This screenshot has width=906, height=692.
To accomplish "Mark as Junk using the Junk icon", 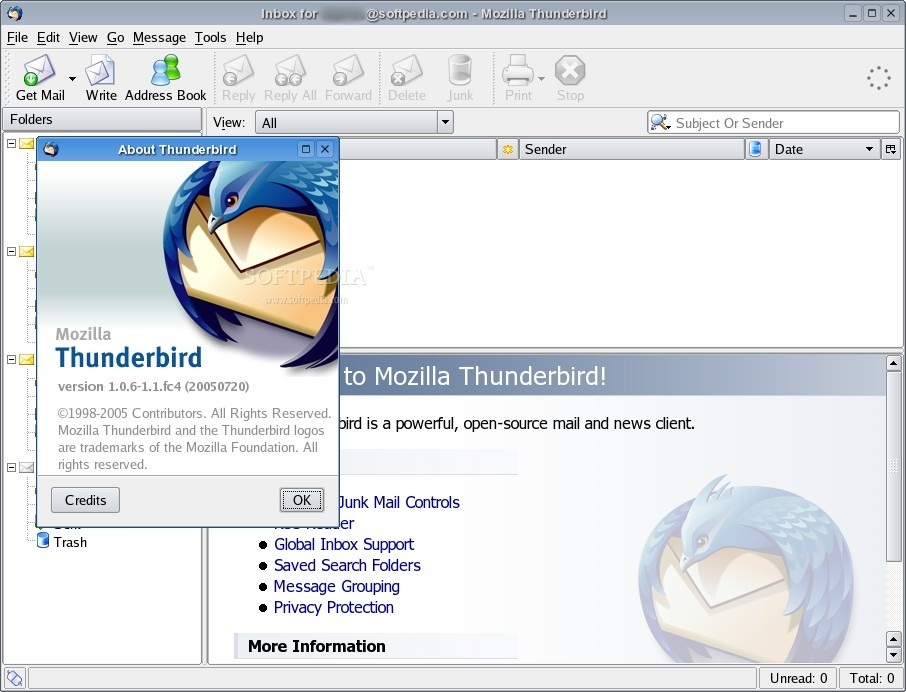I will 460,70.
